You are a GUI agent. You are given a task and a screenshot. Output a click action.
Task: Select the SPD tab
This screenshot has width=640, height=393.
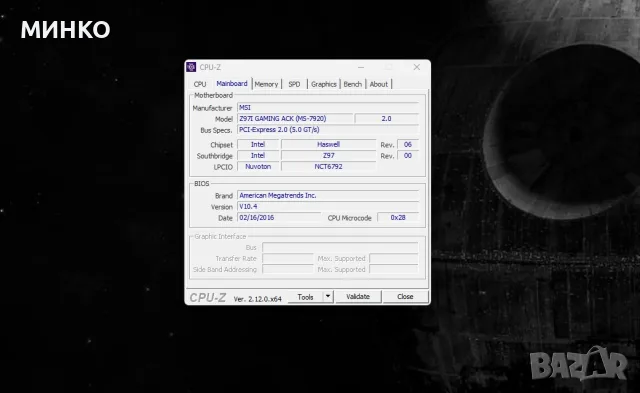[294, 84]
